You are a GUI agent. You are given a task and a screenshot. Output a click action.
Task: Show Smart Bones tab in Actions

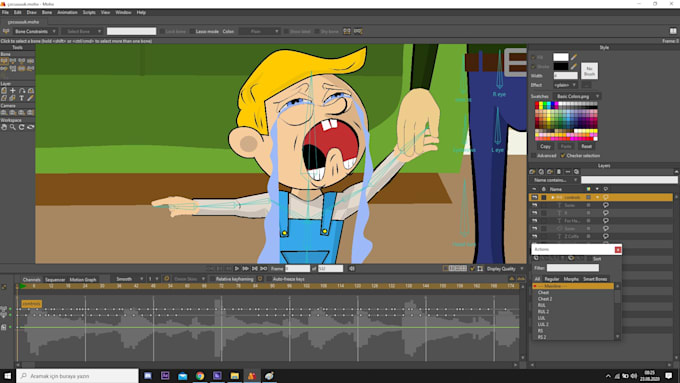click(595, 279)
